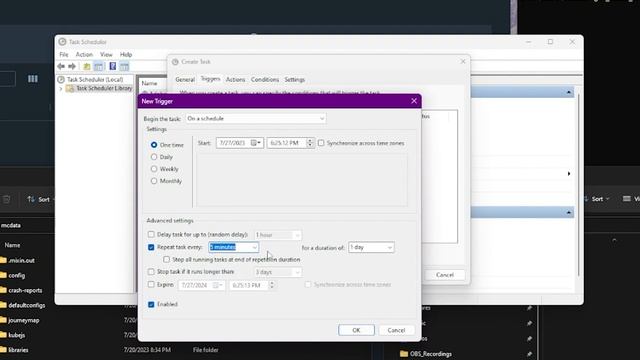Click Cancel in the Create Task dialog
This screenshot has width=640, height=360.
click(445, 275)
